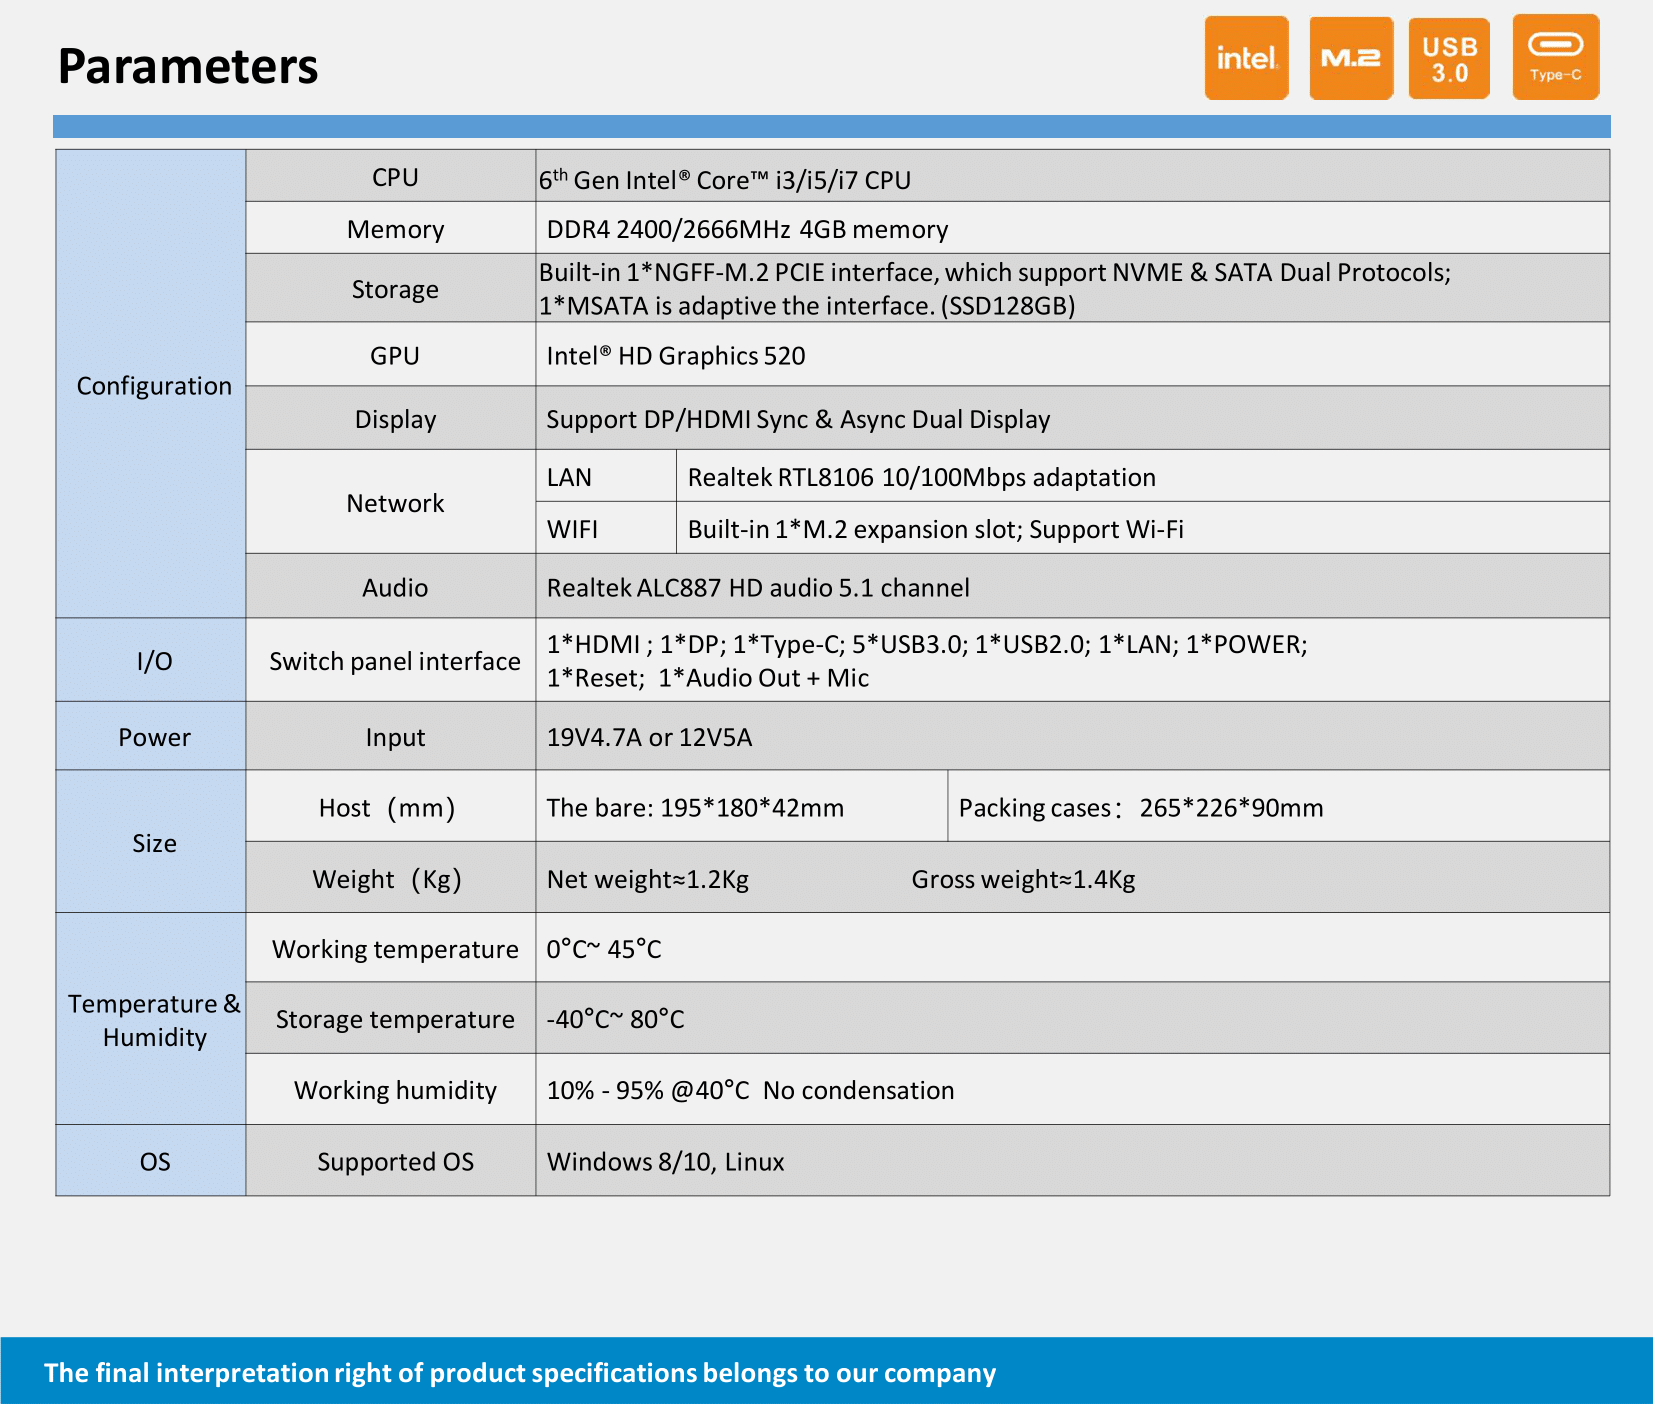Click -40°C~ 80°C value
The height and width of the screenshot is (1404, 1653).
coord(615,1019)
